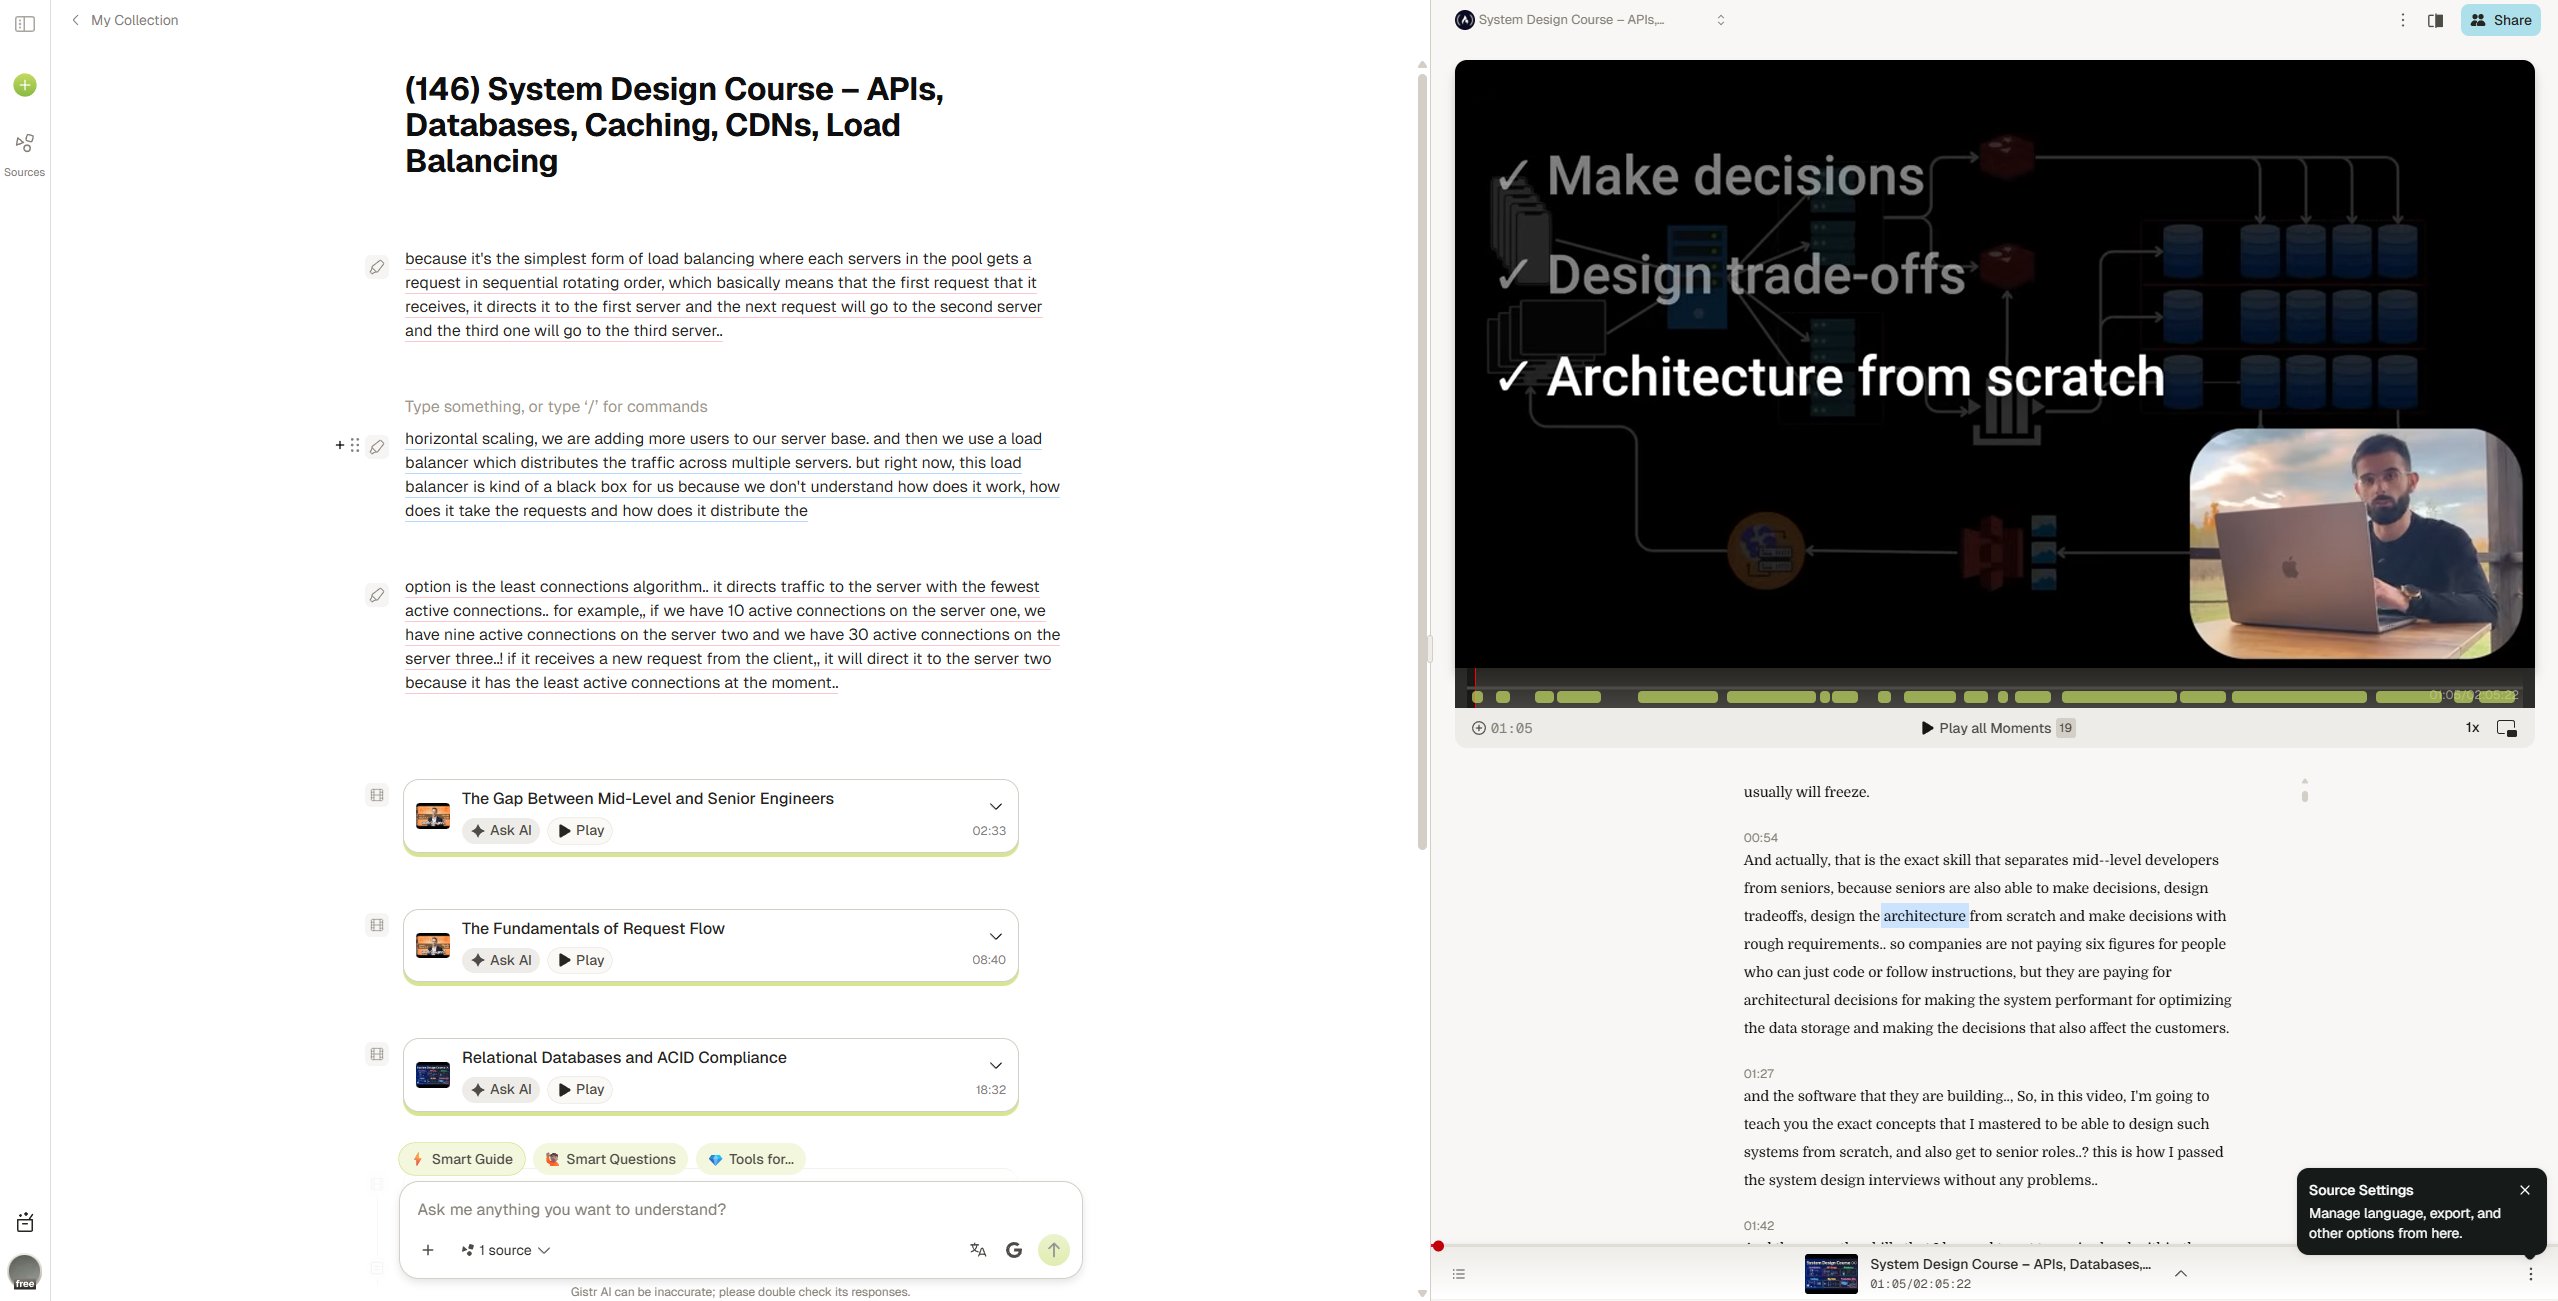Click film icon beside Relational Databases card
The image size is (2558, 1301).
(x=377, y=1054)
